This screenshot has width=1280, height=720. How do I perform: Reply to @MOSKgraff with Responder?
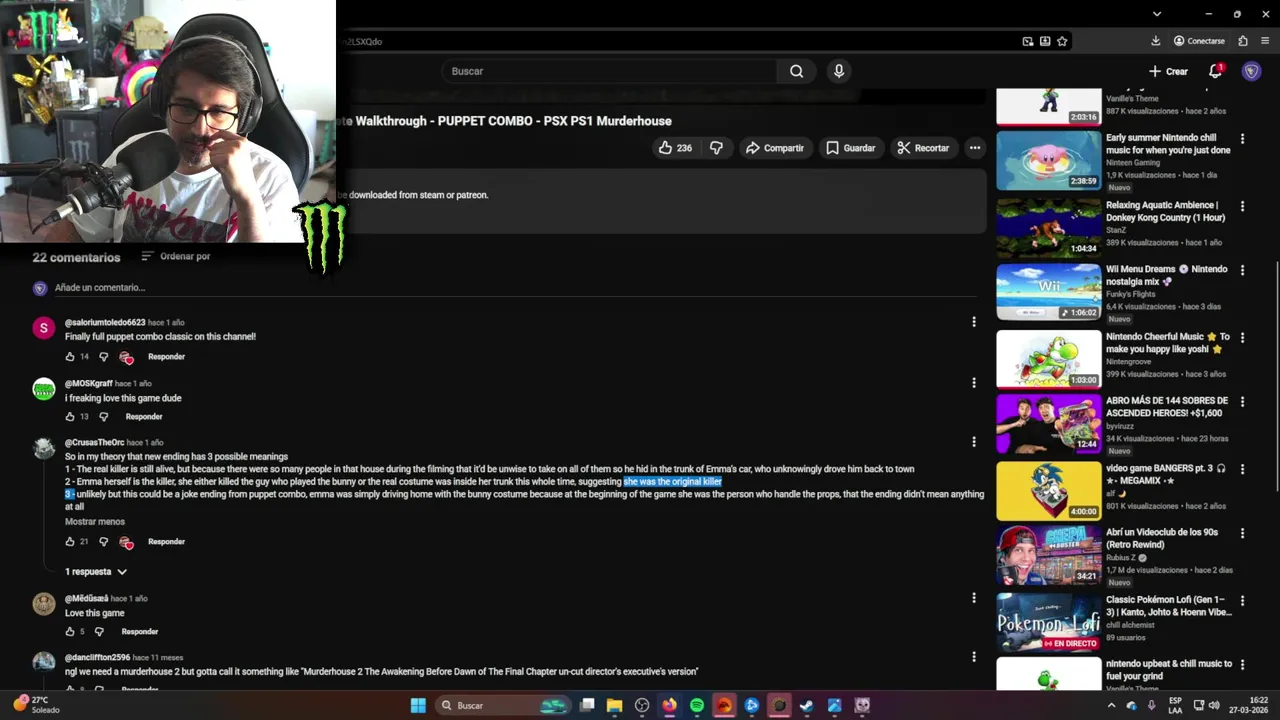144,417
